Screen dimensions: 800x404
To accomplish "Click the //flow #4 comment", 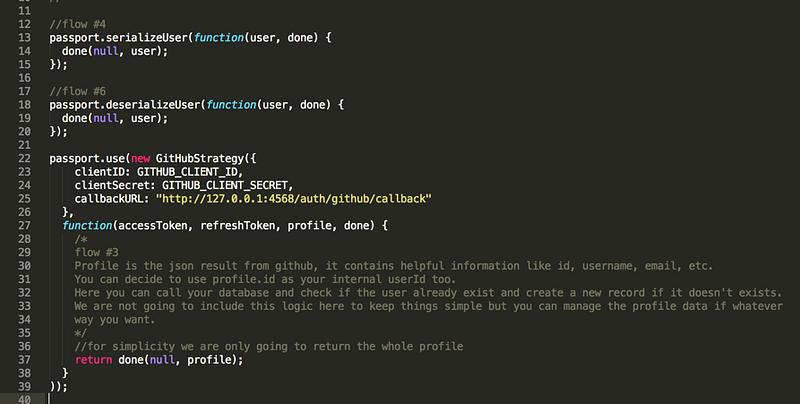I will click(78, 24).
